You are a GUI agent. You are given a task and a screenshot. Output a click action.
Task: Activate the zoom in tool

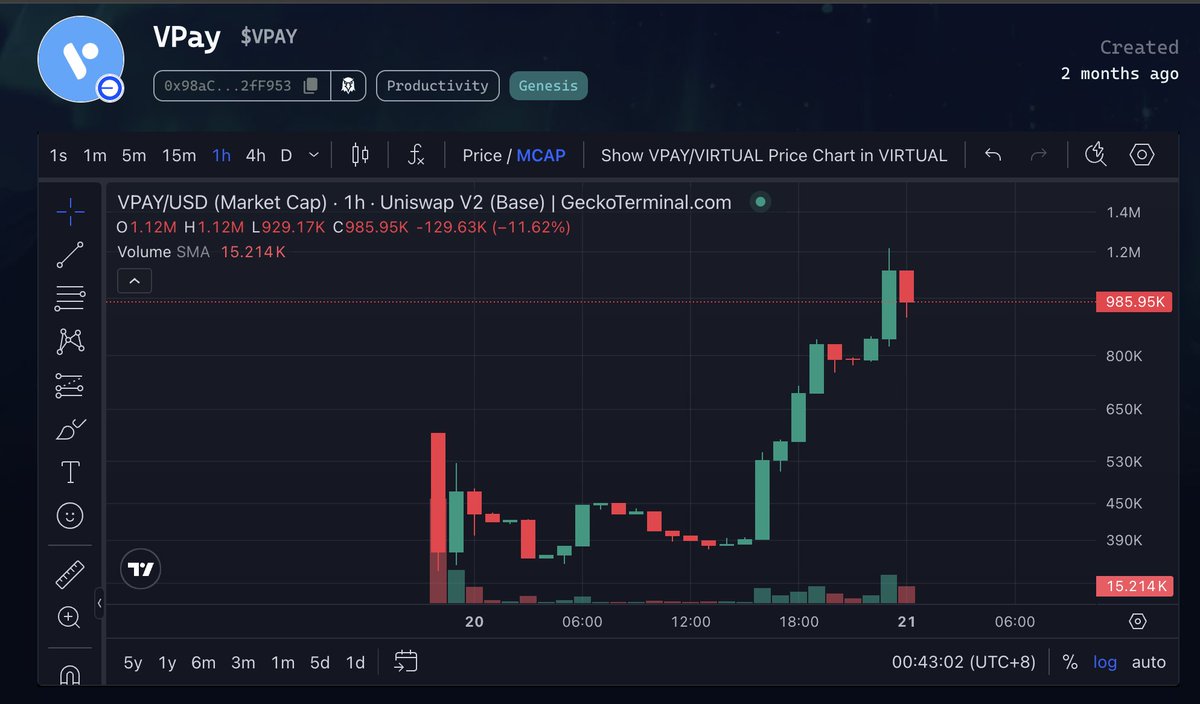70,617
